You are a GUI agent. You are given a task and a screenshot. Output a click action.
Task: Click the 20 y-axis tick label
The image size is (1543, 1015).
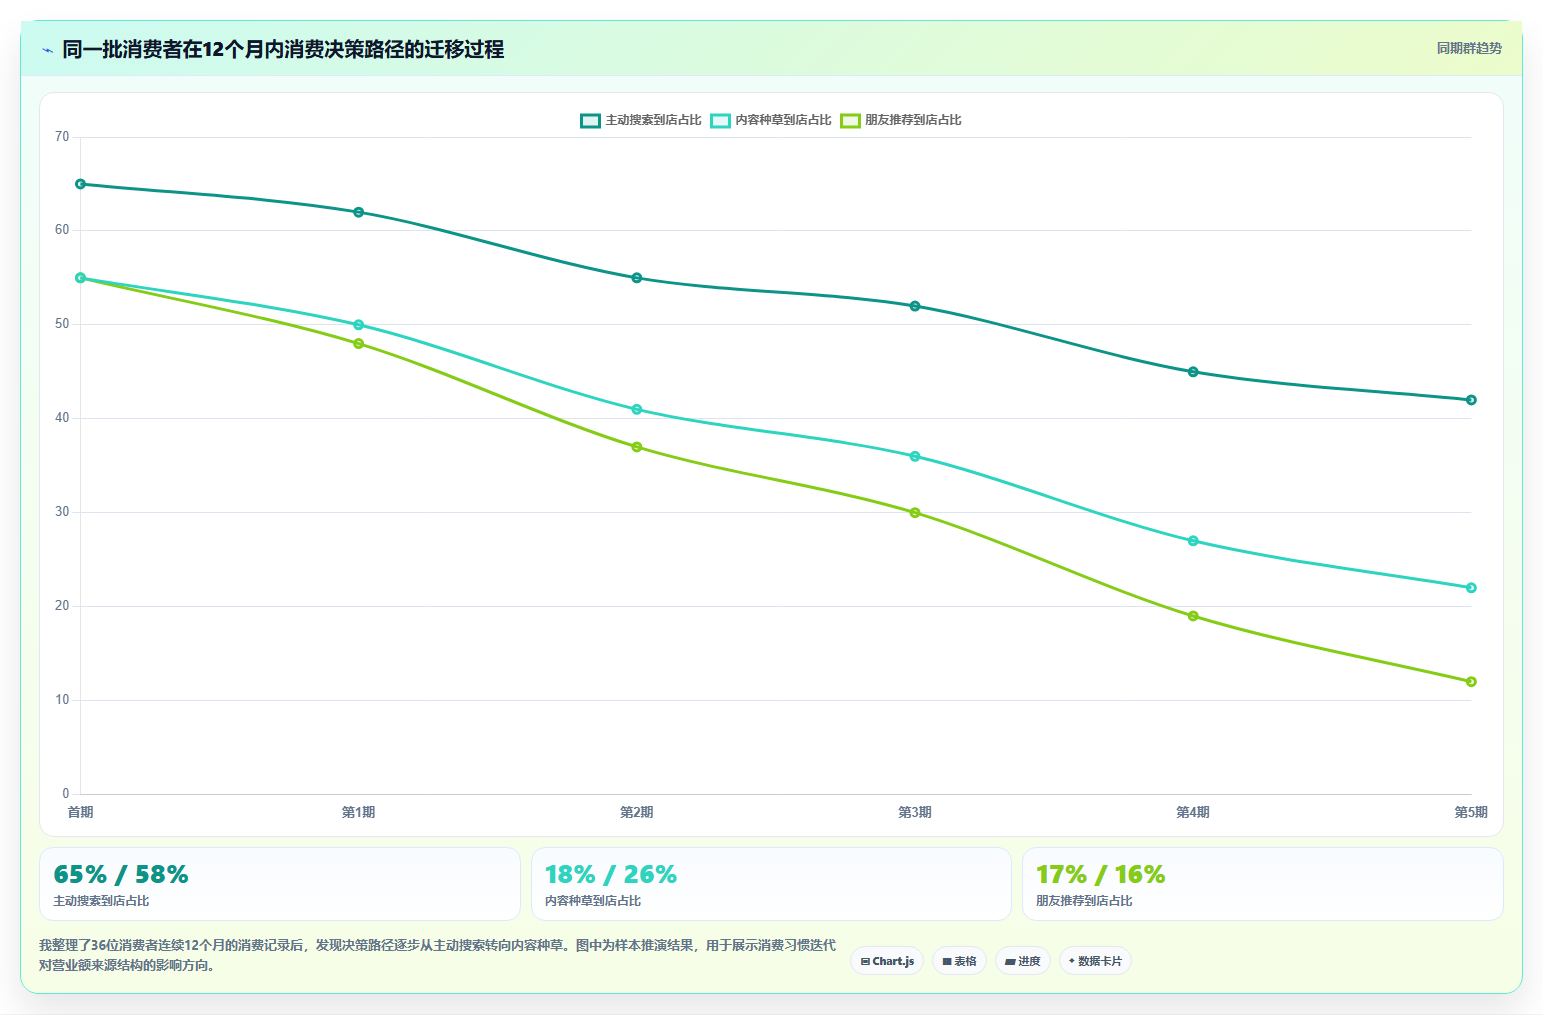click(x=62, y=606)
